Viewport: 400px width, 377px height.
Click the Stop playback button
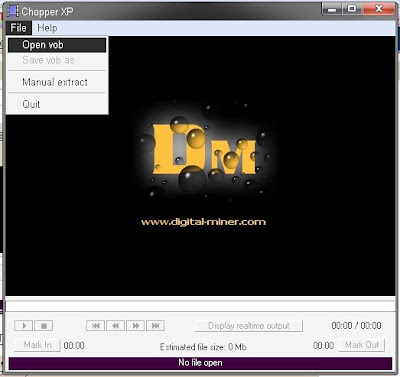(x=44, y=326)
